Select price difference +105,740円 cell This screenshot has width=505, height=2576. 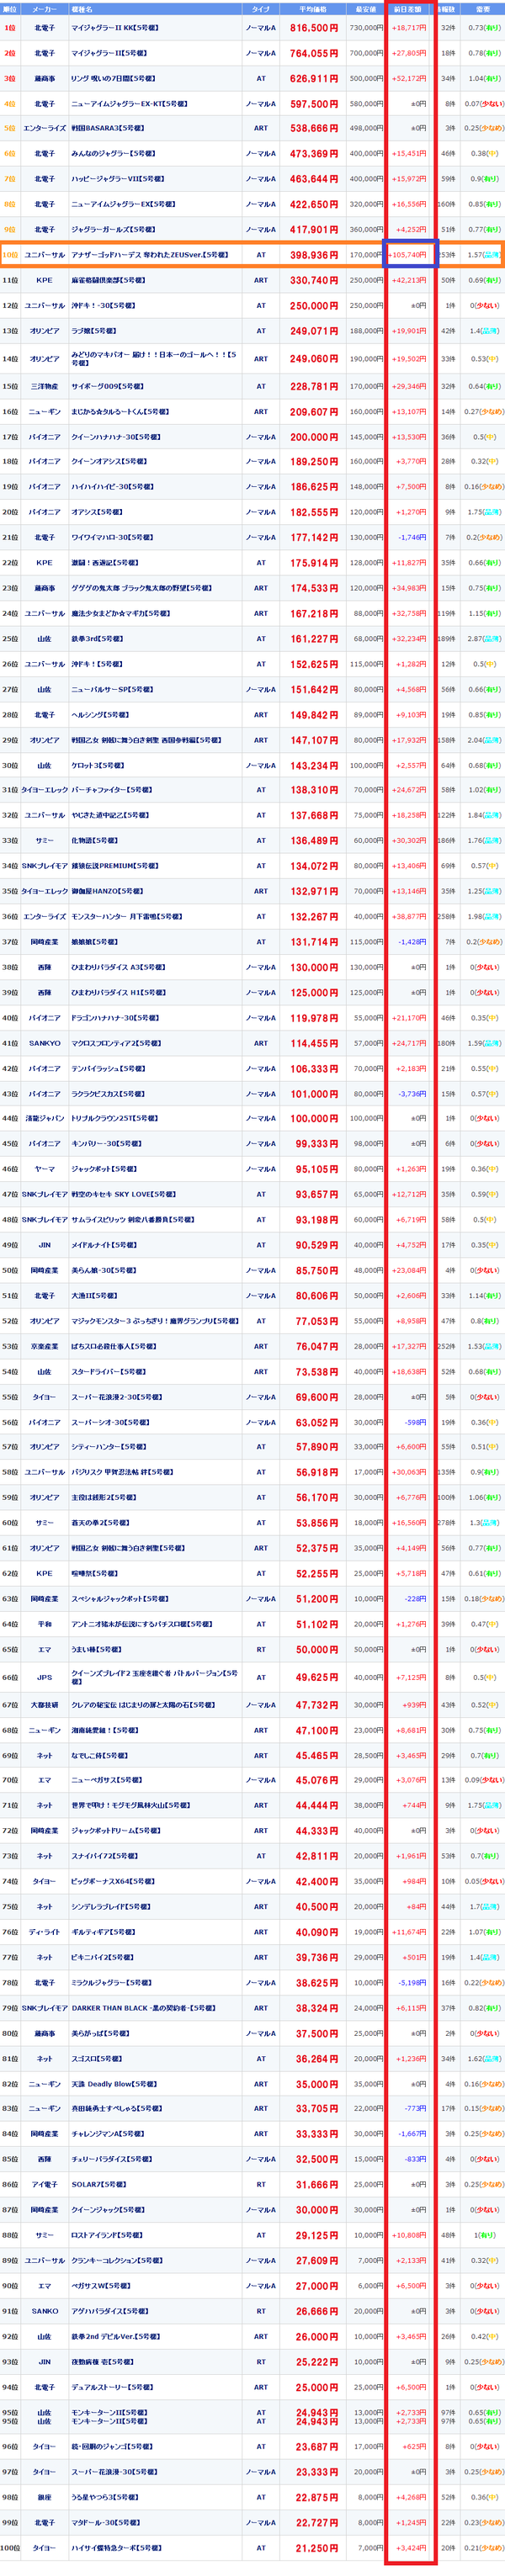[409, 255]
